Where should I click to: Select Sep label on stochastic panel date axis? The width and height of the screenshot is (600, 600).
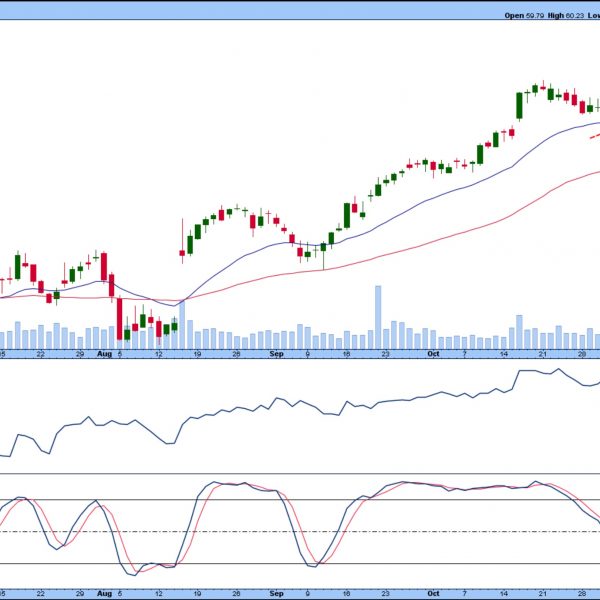coord(276,593)
